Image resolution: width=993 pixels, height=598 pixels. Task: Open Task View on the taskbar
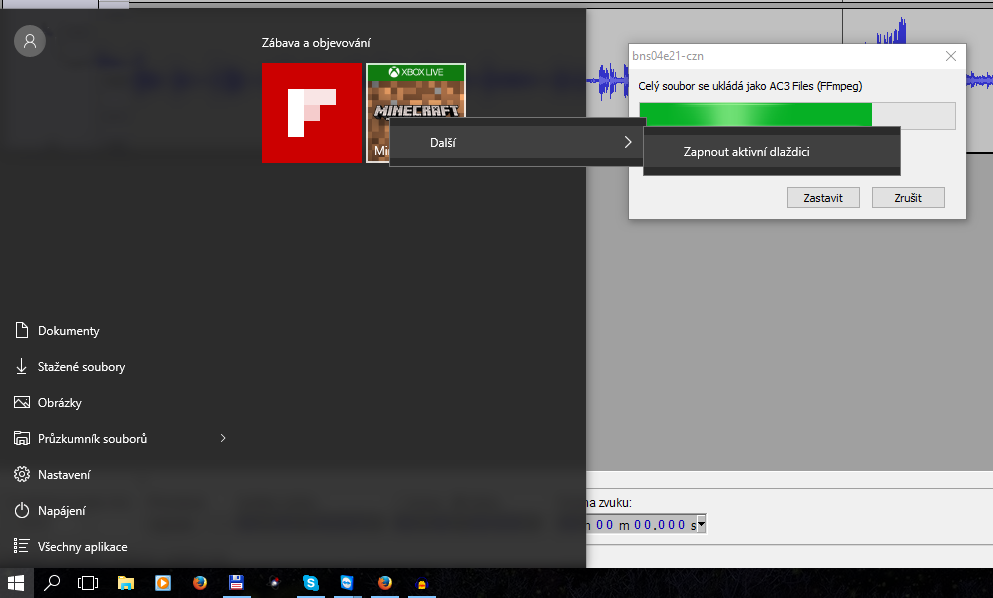[x=87, y=583]
